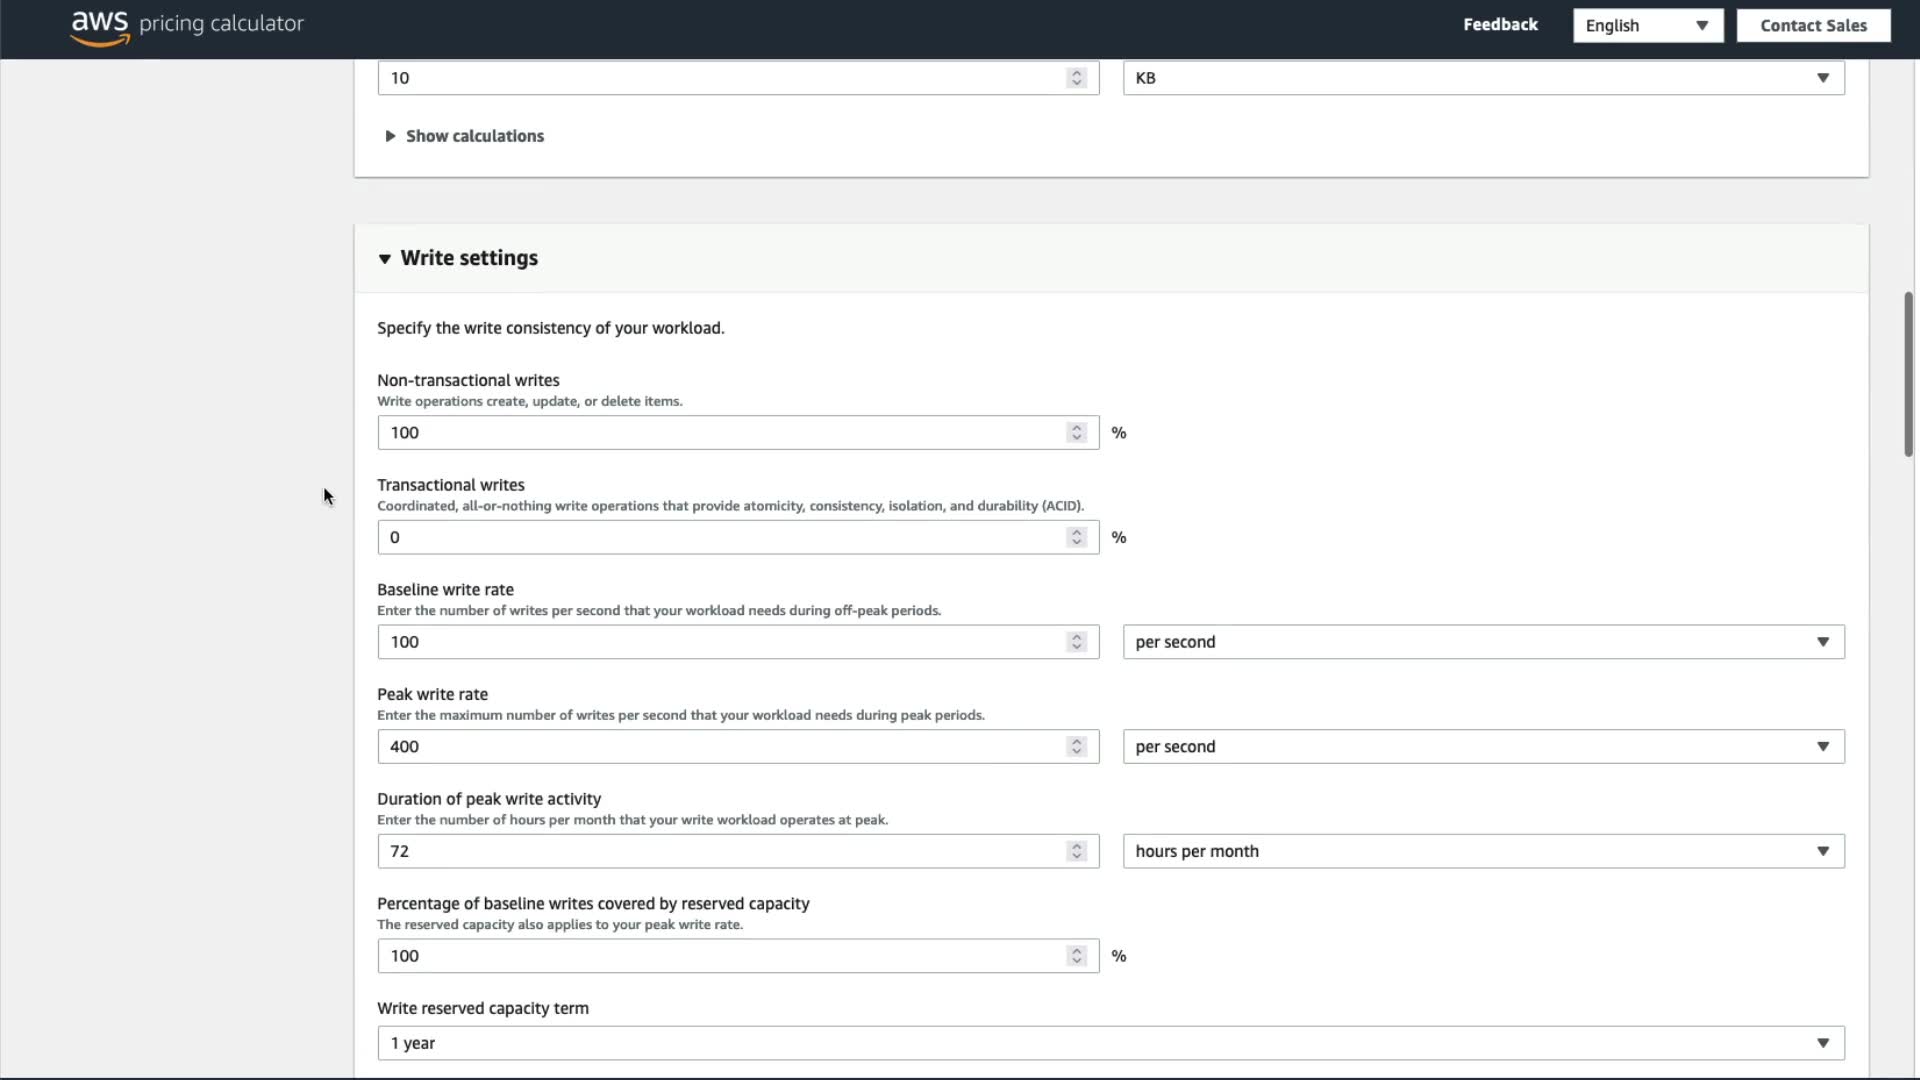Click the AWS pricing calculator logo
Screen dimensions: 1920x1080
(x=187, y=26)
